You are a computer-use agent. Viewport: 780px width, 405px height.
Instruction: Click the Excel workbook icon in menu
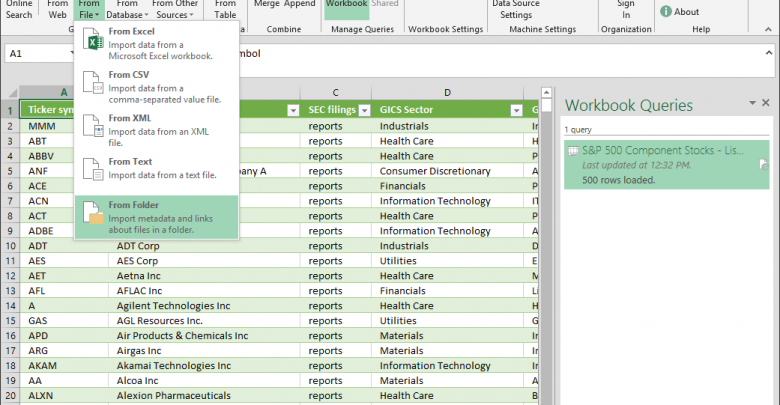(93, 40)
